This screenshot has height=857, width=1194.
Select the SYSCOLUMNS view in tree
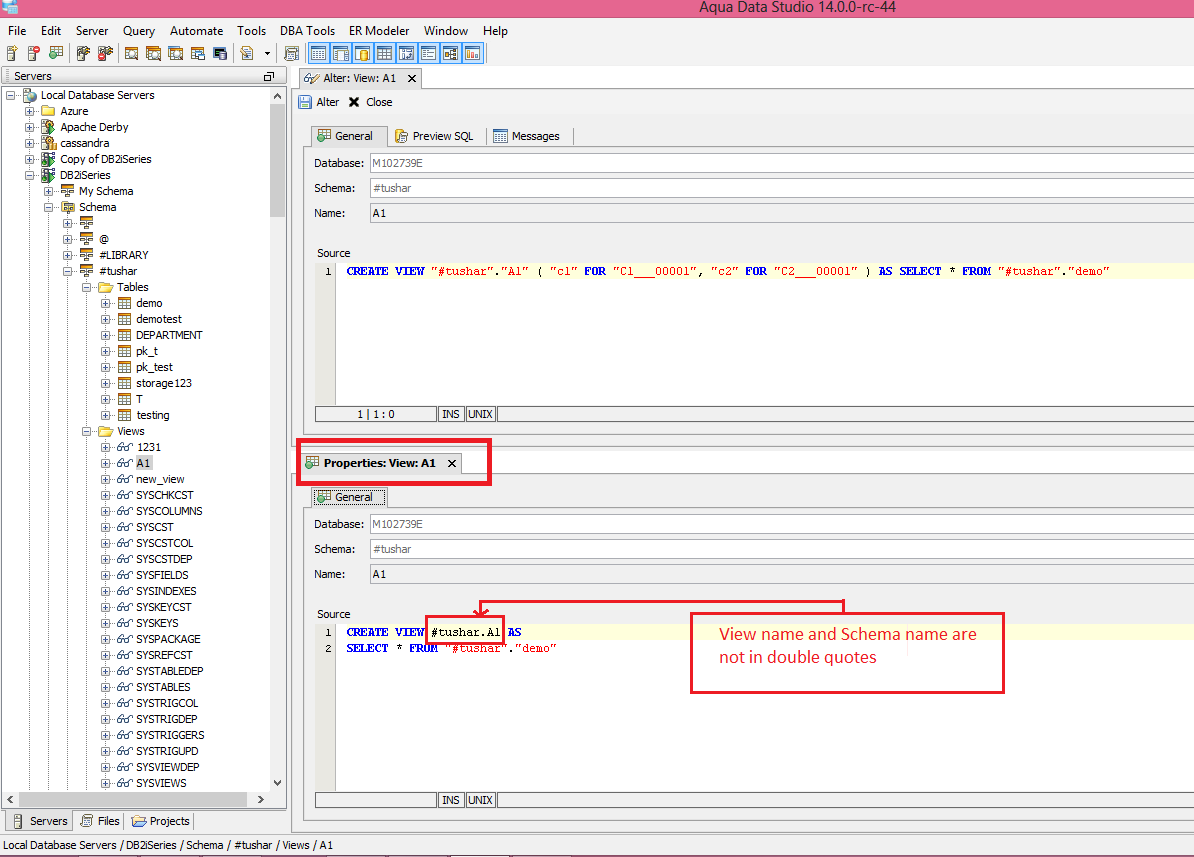(x=169, y=511)
